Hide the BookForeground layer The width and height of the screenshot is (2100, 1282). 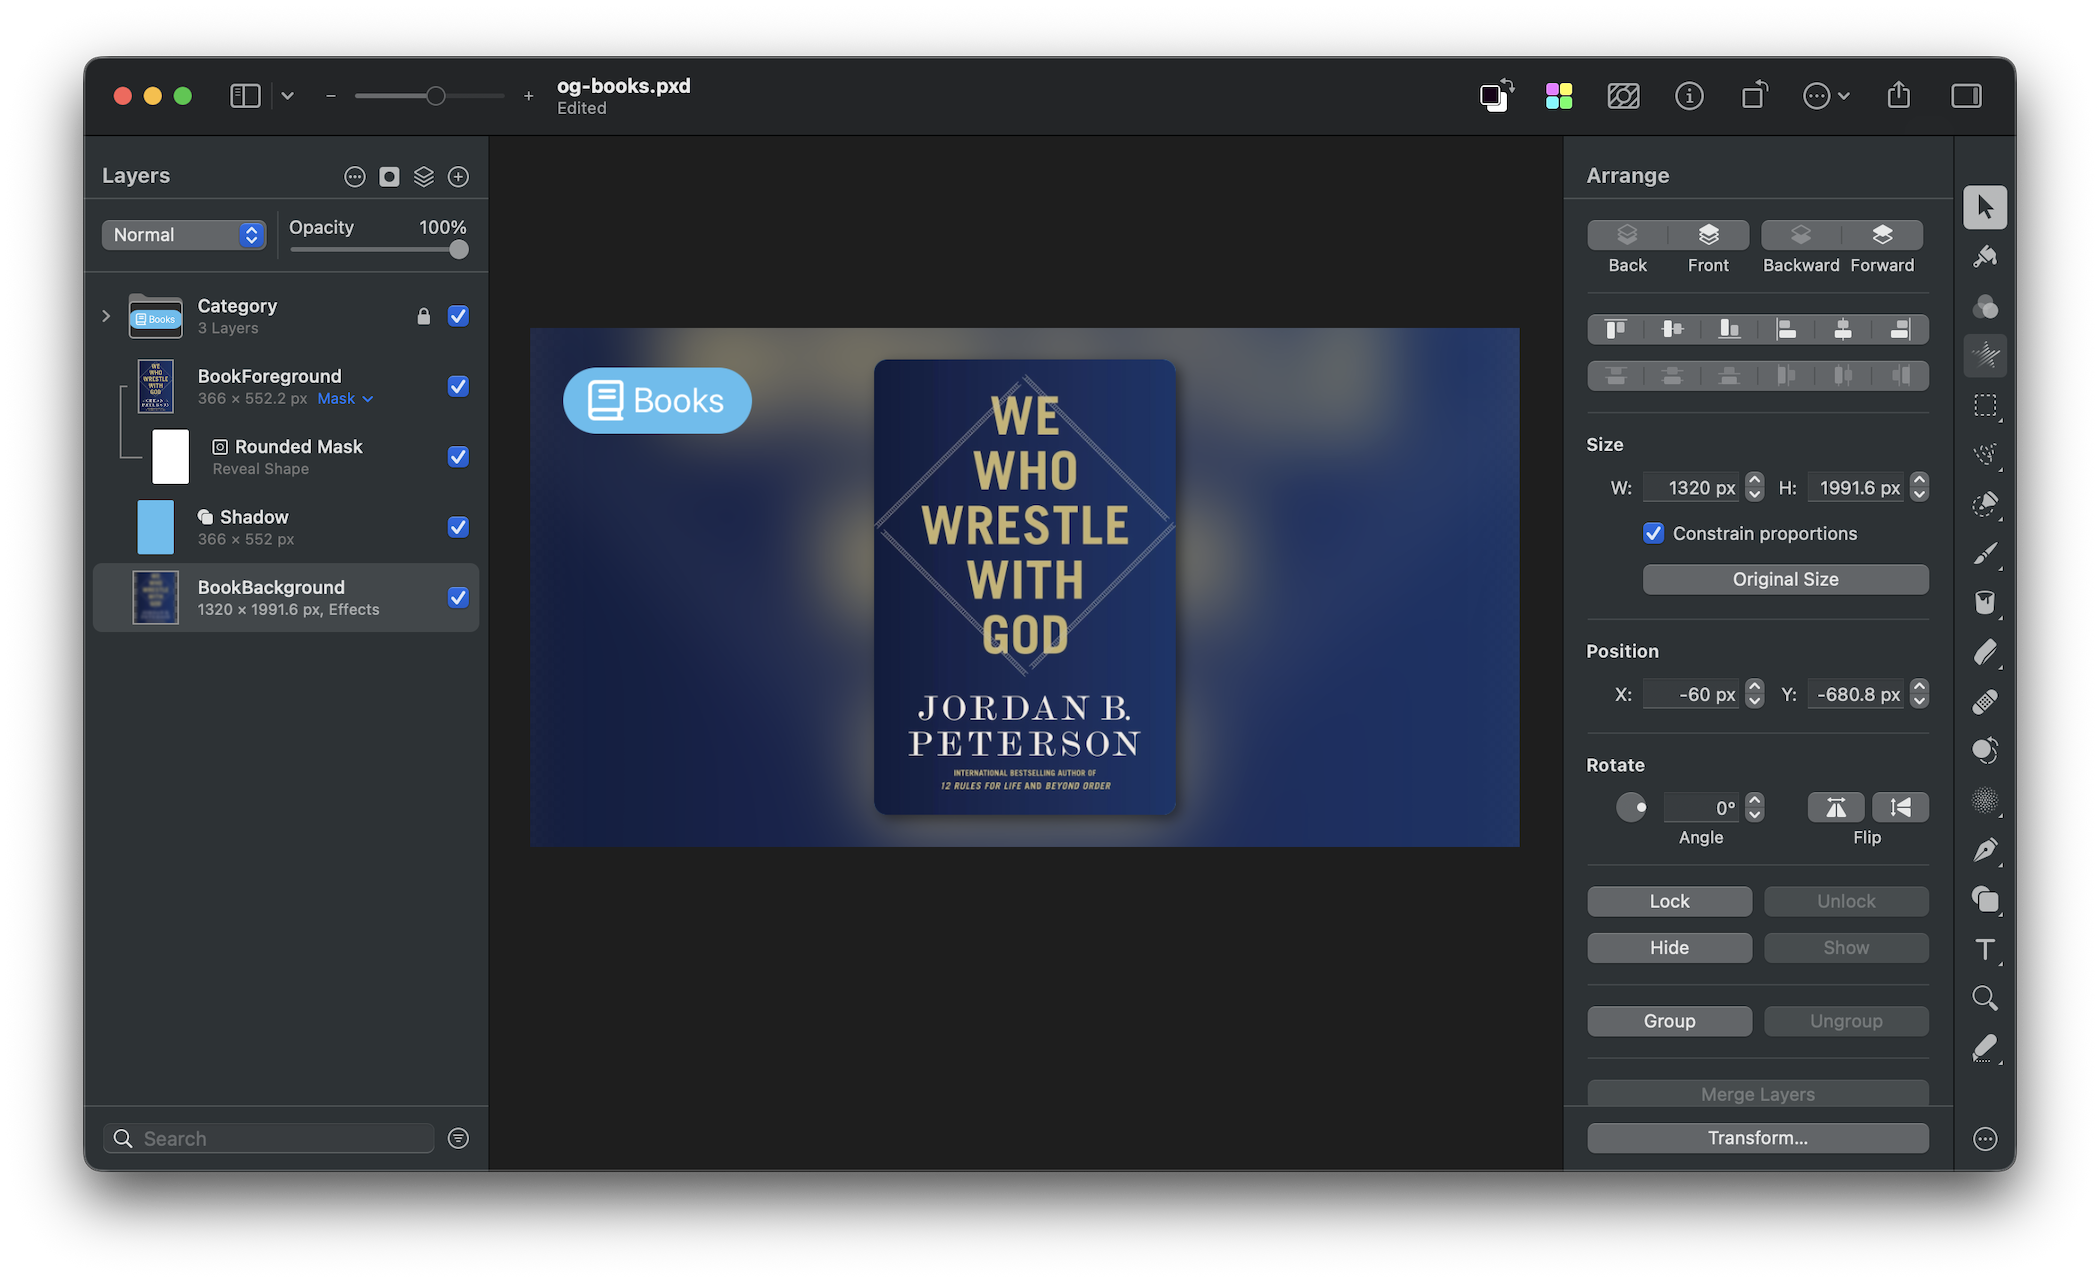(458, 386)
